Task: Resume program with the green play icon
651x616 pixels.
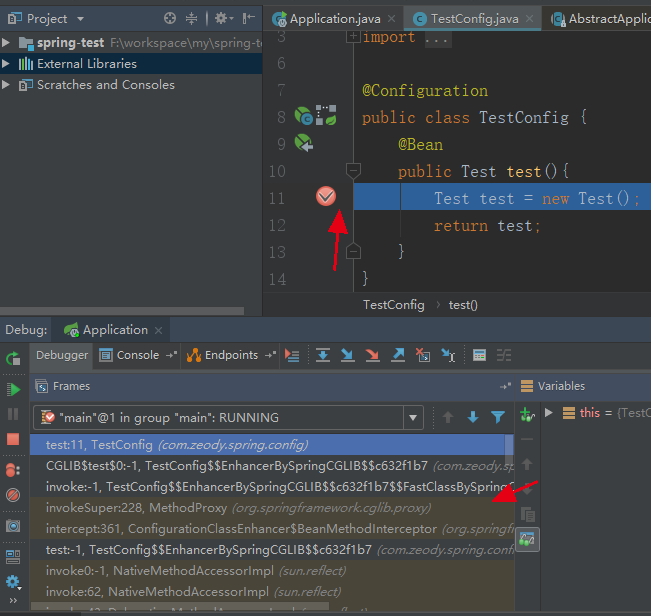Action: point(13,389)
